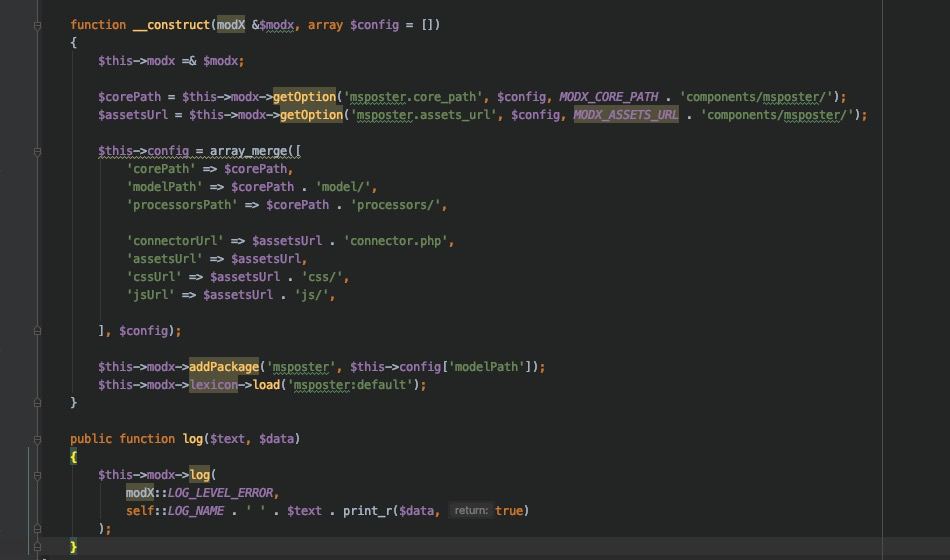Screen dimensions: 950x560
Task: Click 'getOption' on the $corePath line
Action: coord(304,97)
